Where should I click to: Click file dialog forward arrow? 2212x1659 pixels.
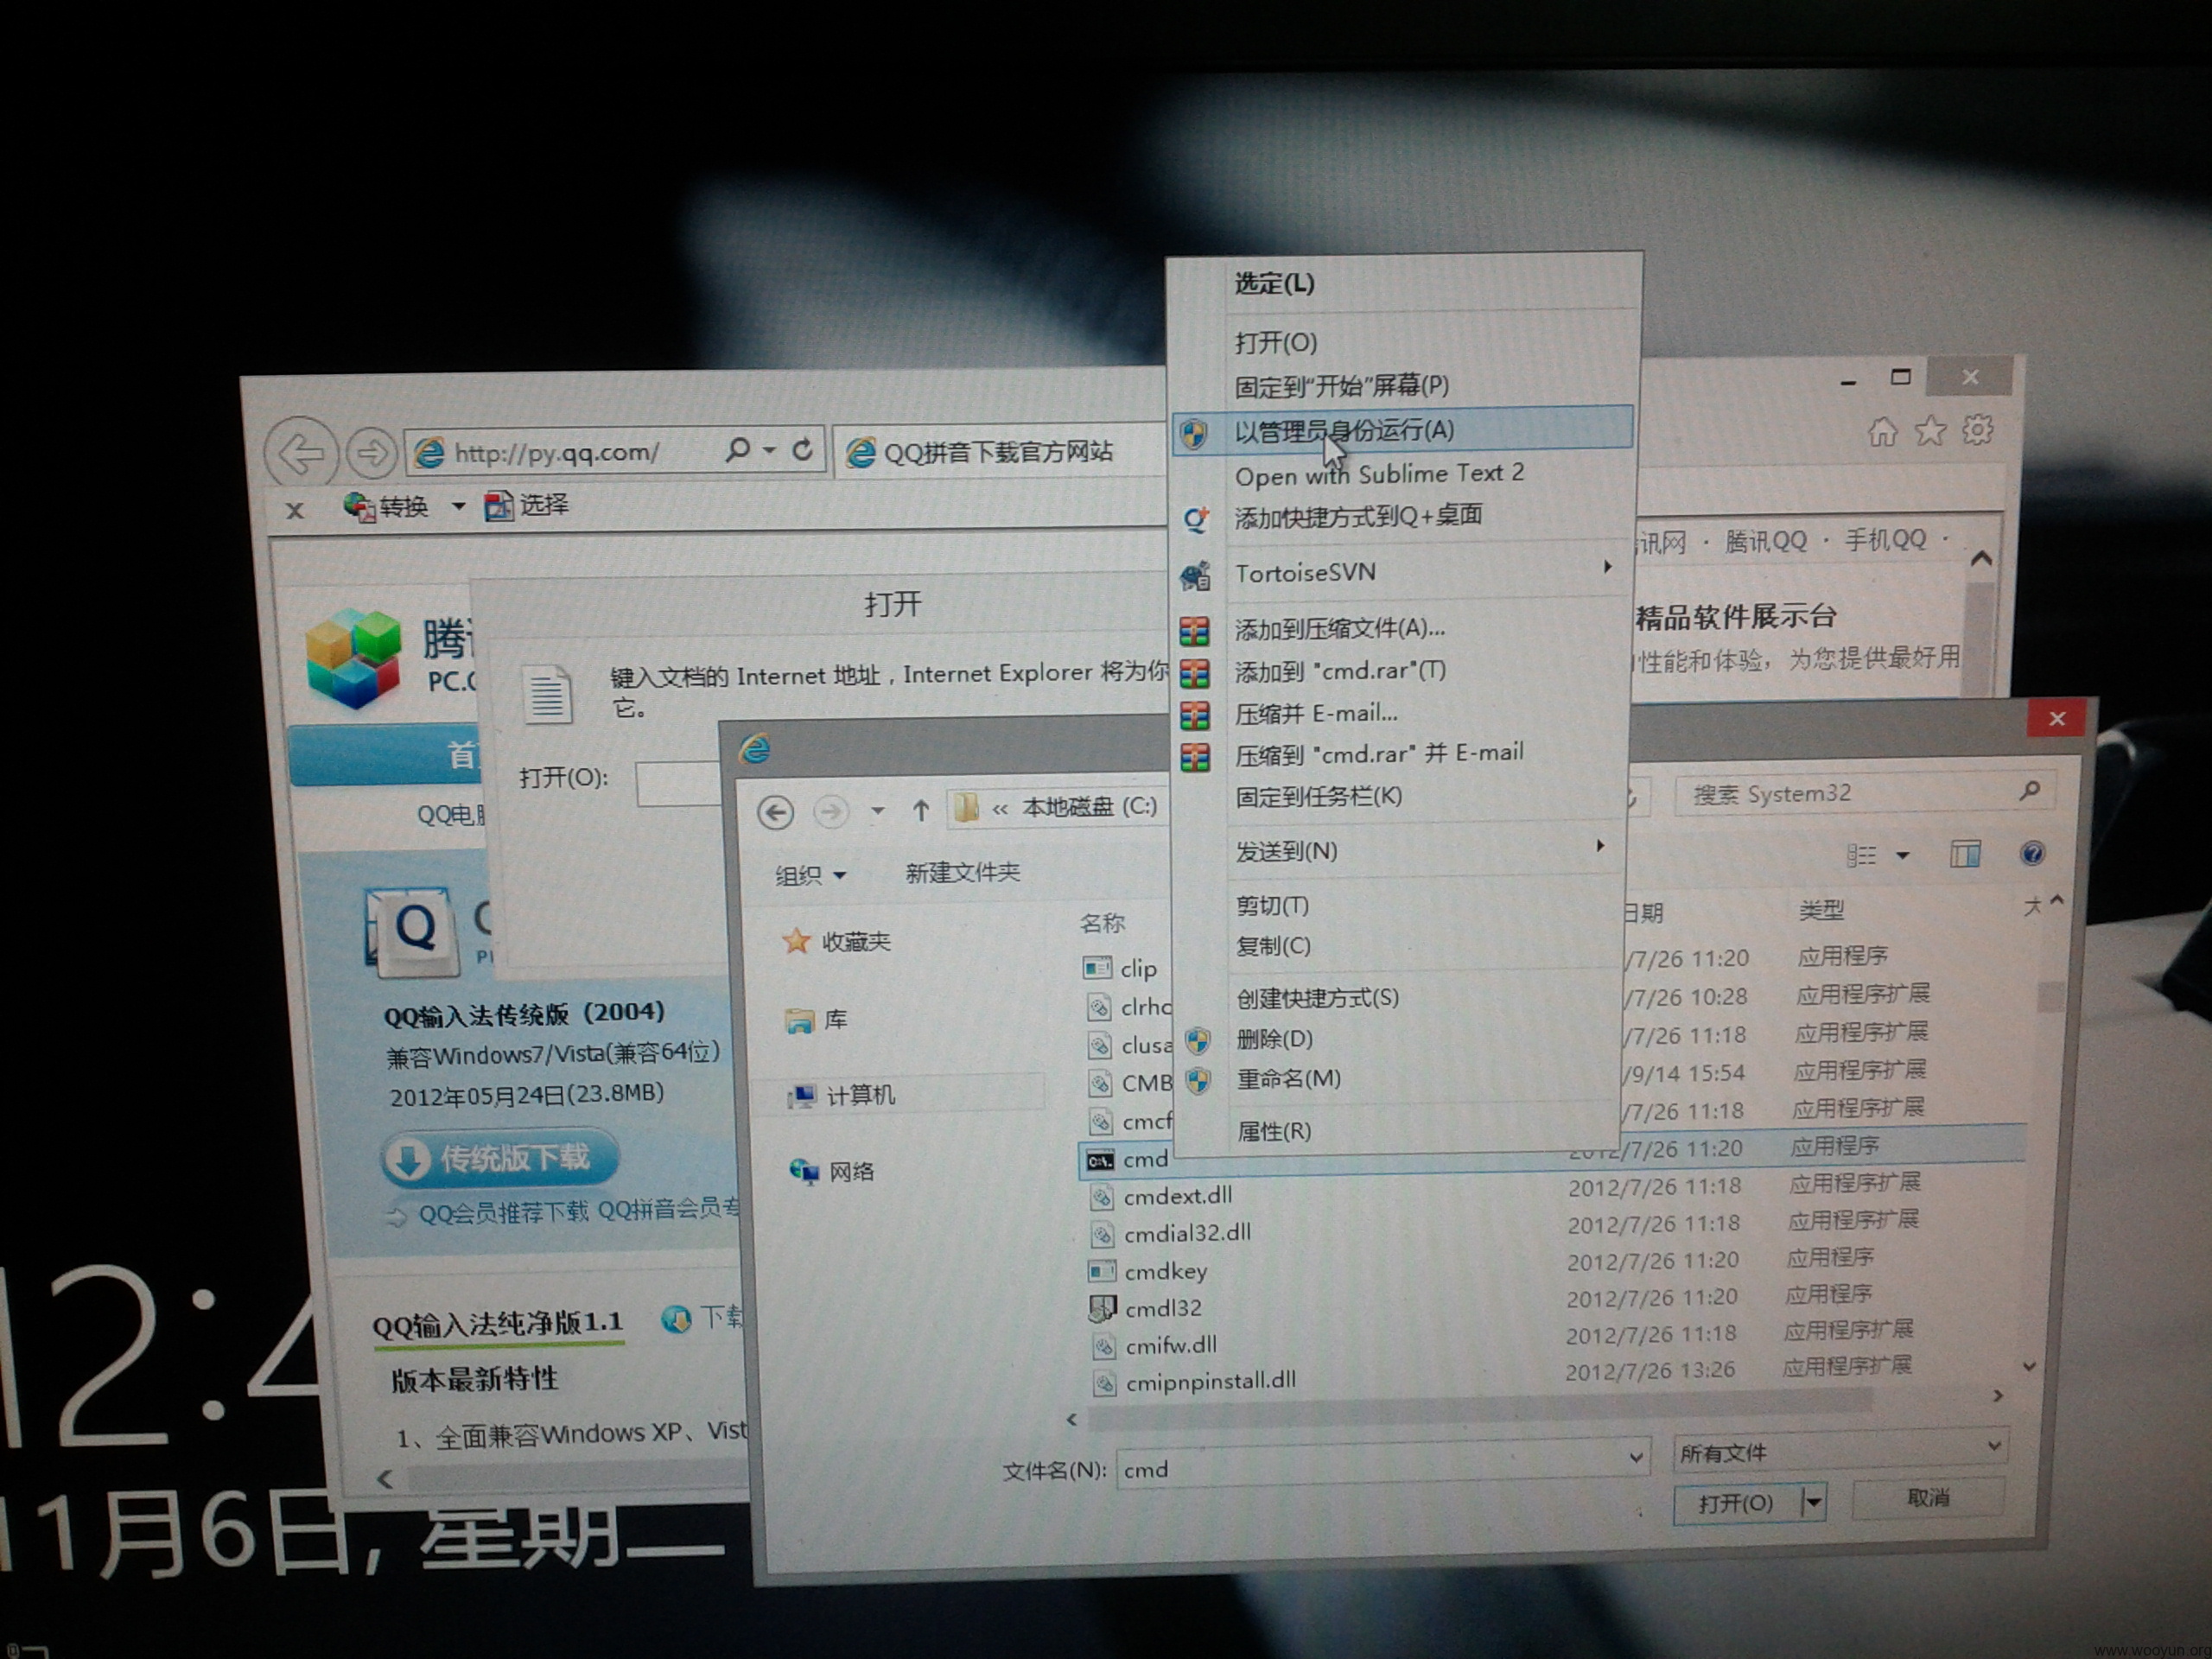pyautogui.click(x=830, y=811)
